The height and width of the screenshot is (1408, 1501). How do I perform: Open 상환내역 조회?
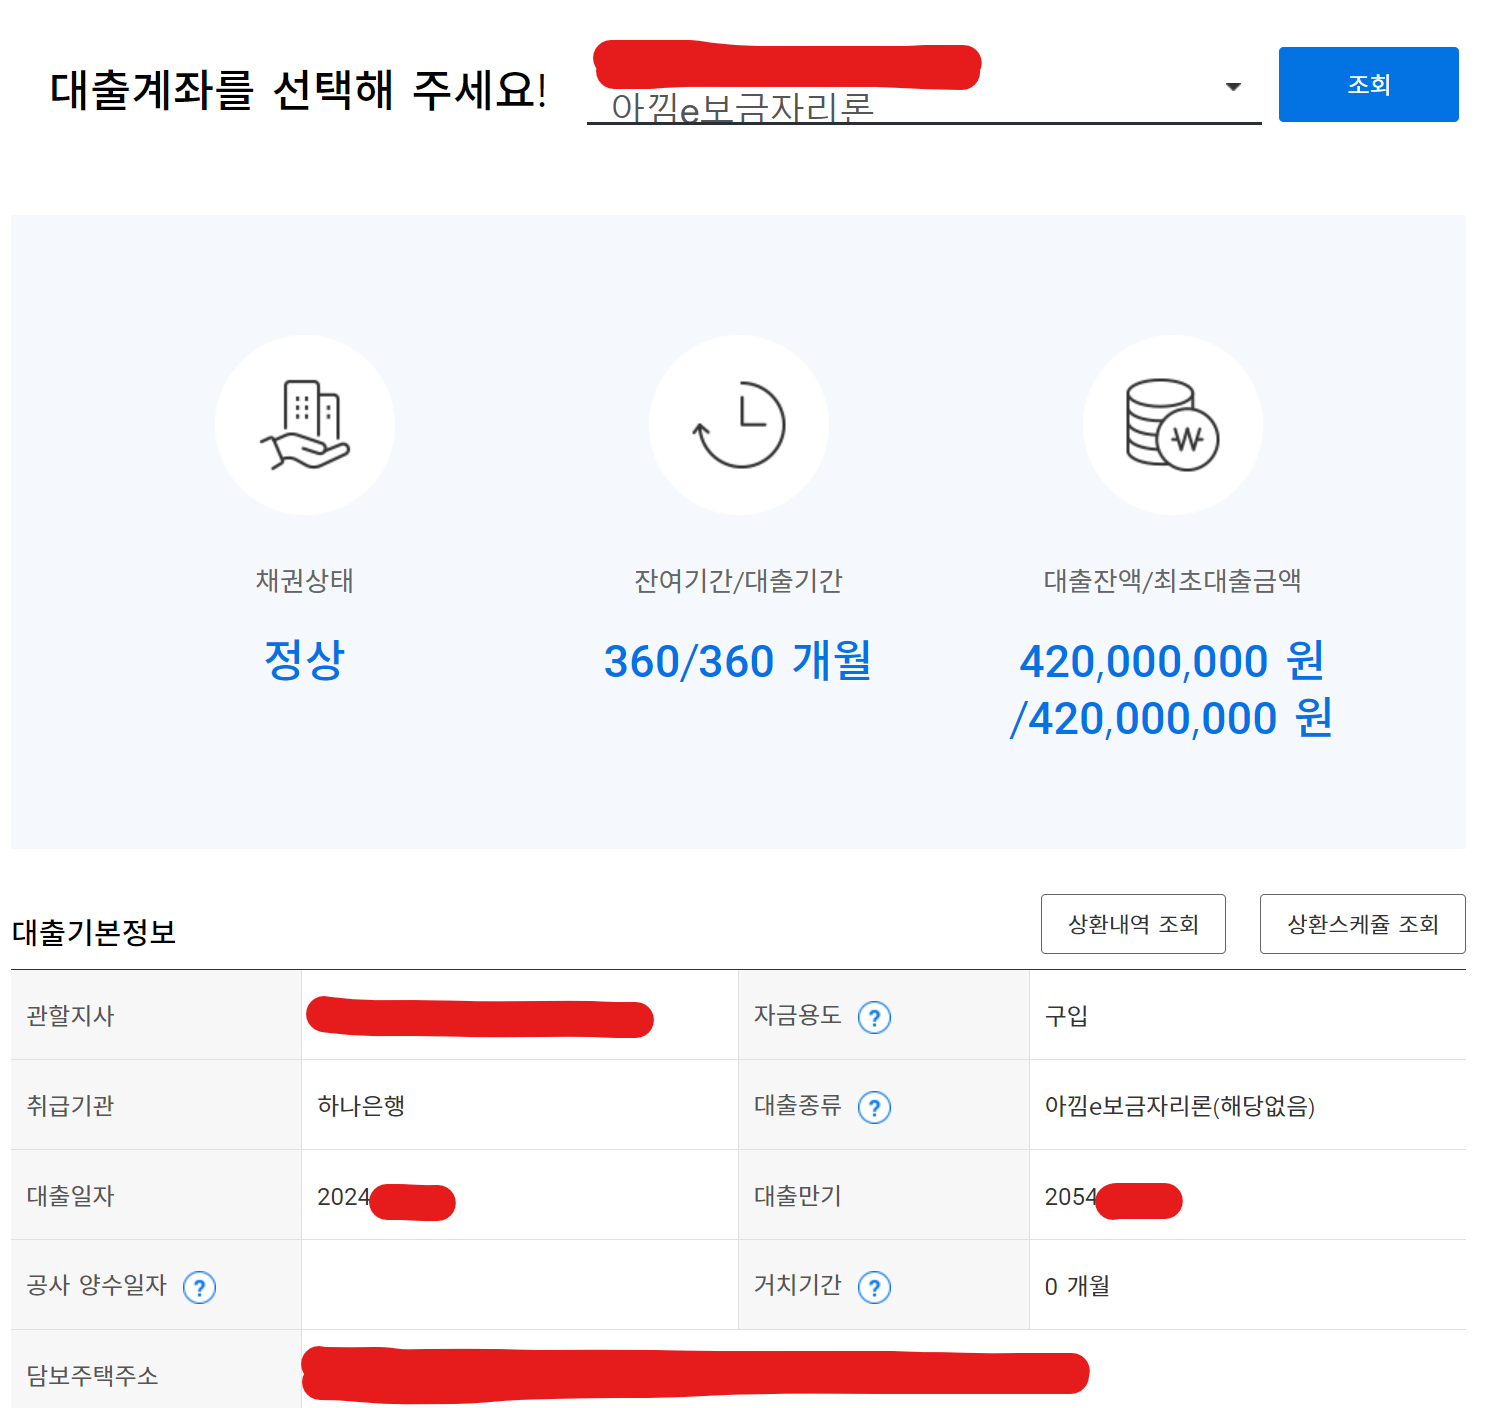[x=1133, y=924]
